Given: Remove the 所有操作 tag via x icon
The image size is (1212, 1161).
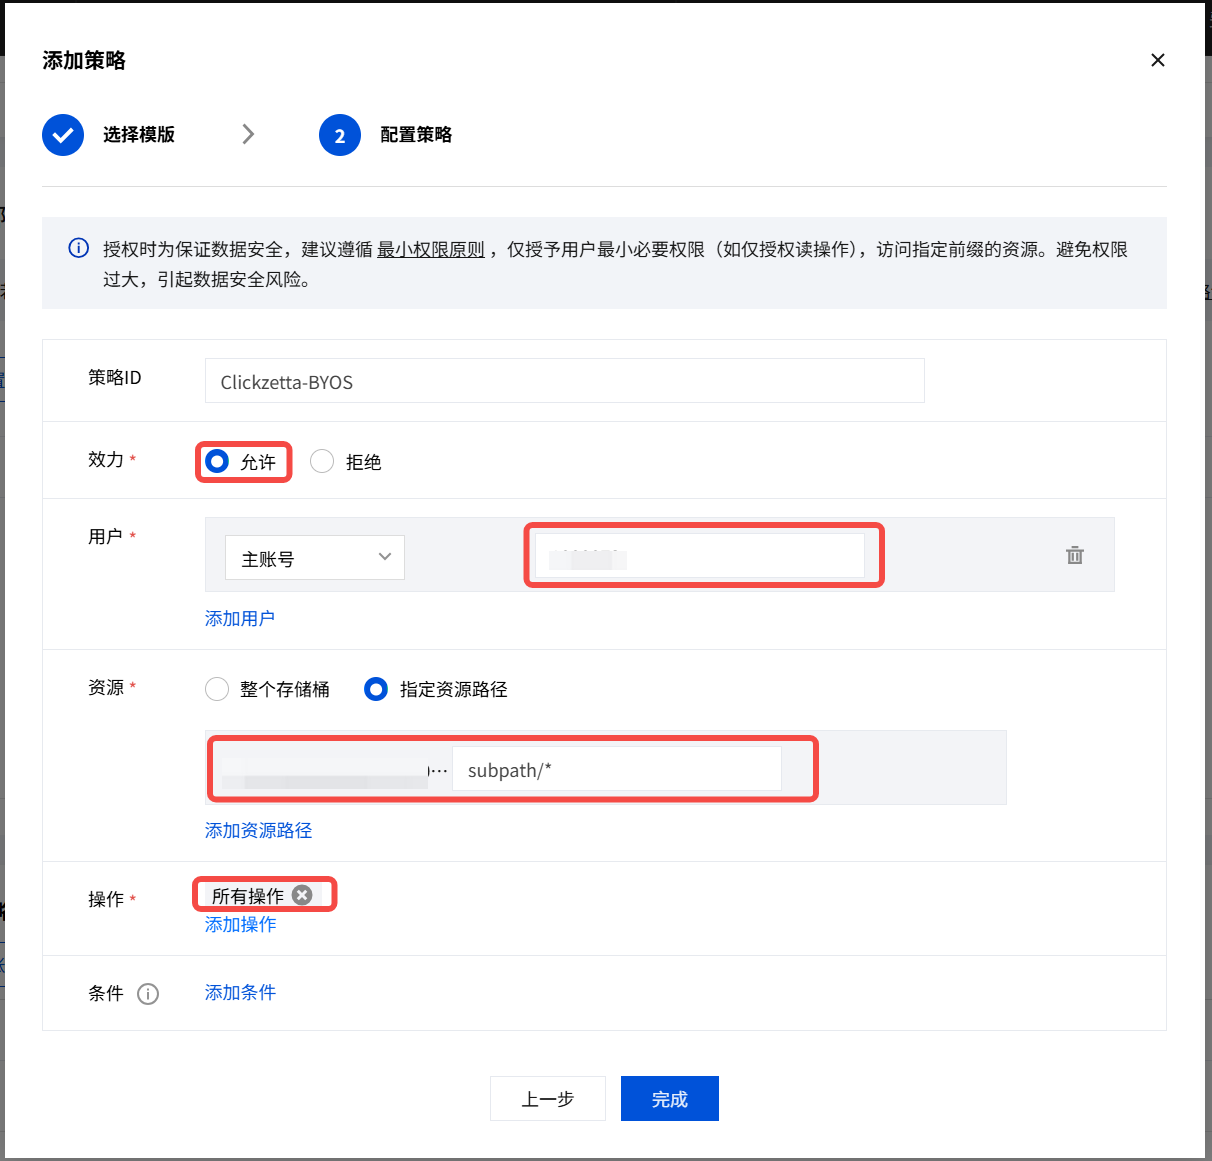Looking at the screenshot, I should pyautogui.click(x=302, y=895).
